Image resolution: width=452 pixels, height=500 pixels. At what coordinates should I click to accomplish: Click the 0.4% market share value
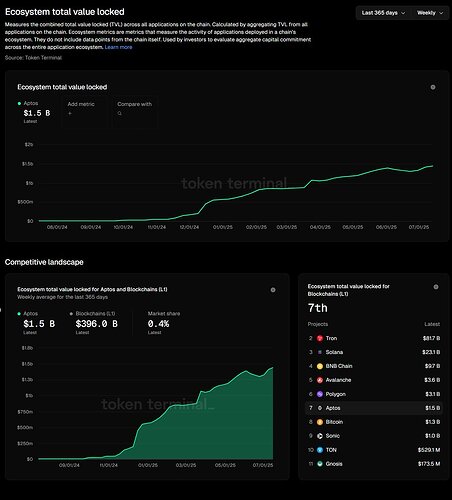(x=158, y=324)
